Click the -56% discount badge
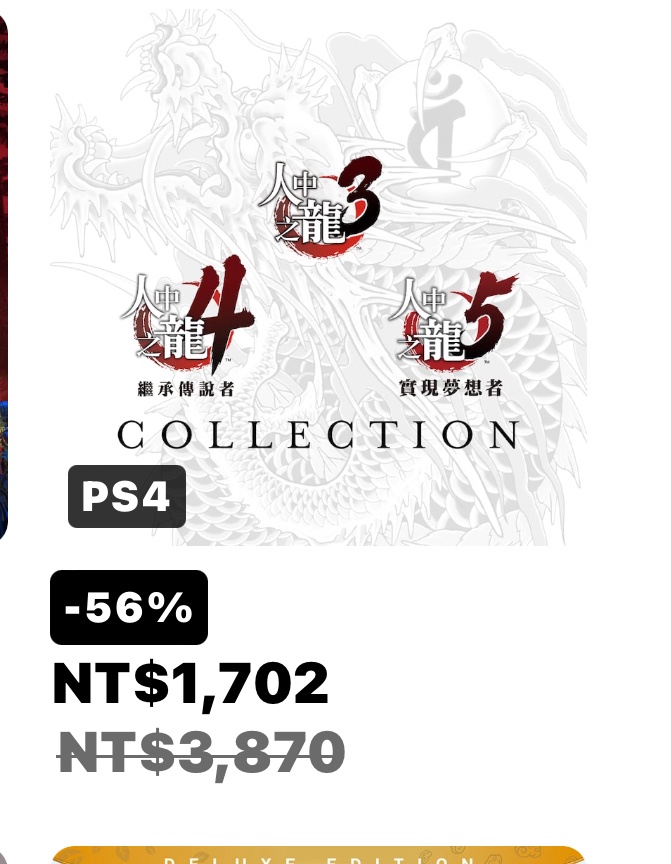Screen dimensions: 671x864 pyautogui.click(x=129, y=608)
